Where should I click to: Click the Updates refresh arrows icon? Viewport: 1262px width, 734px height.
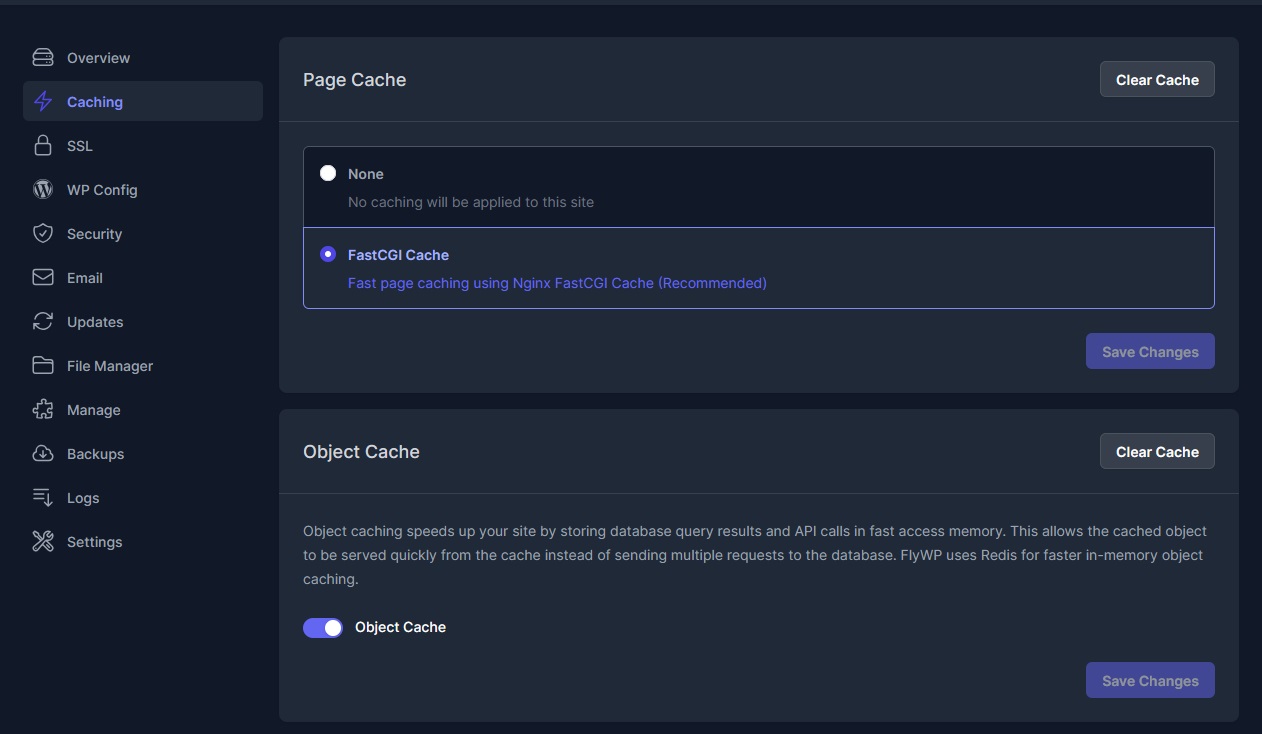(43, 322)
